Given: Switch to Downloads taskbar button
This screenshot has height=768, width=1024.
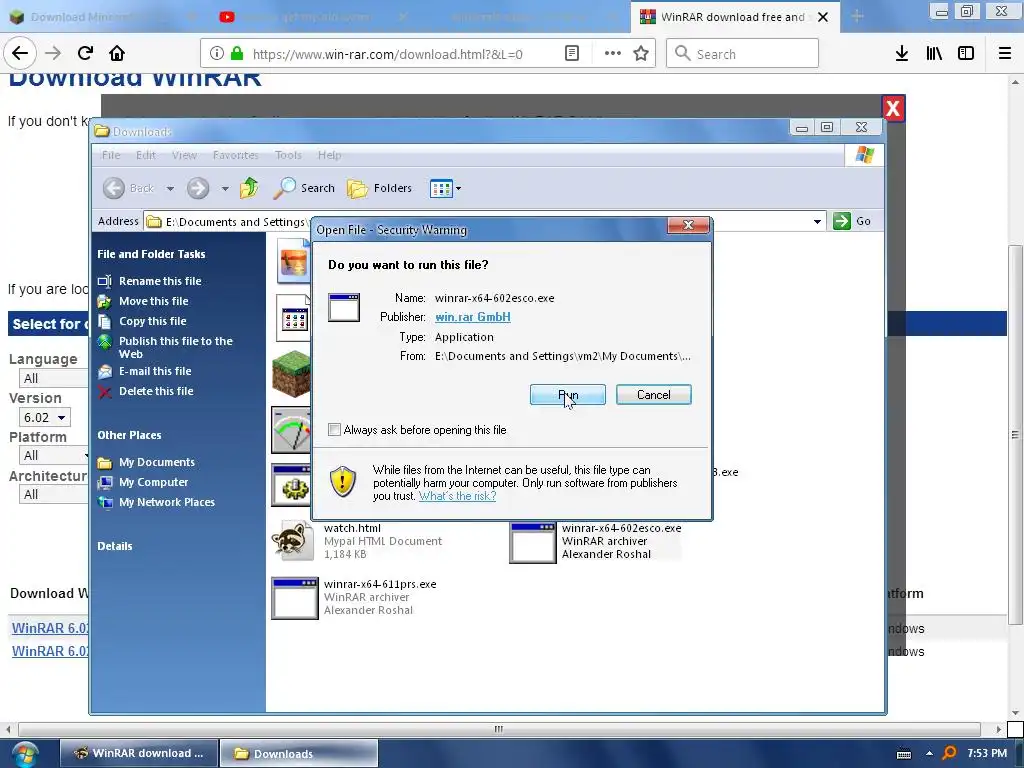Looking at the screenshot, I should (x=298, y=754).
